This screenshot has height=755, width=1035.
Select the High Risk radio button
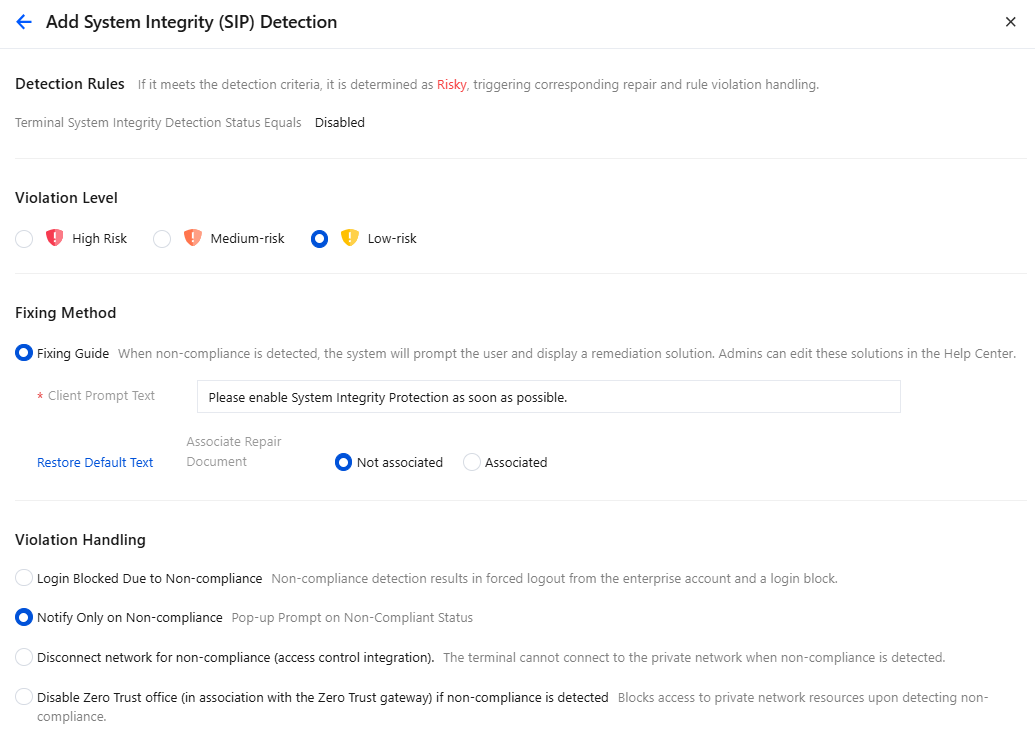point(24,238)
